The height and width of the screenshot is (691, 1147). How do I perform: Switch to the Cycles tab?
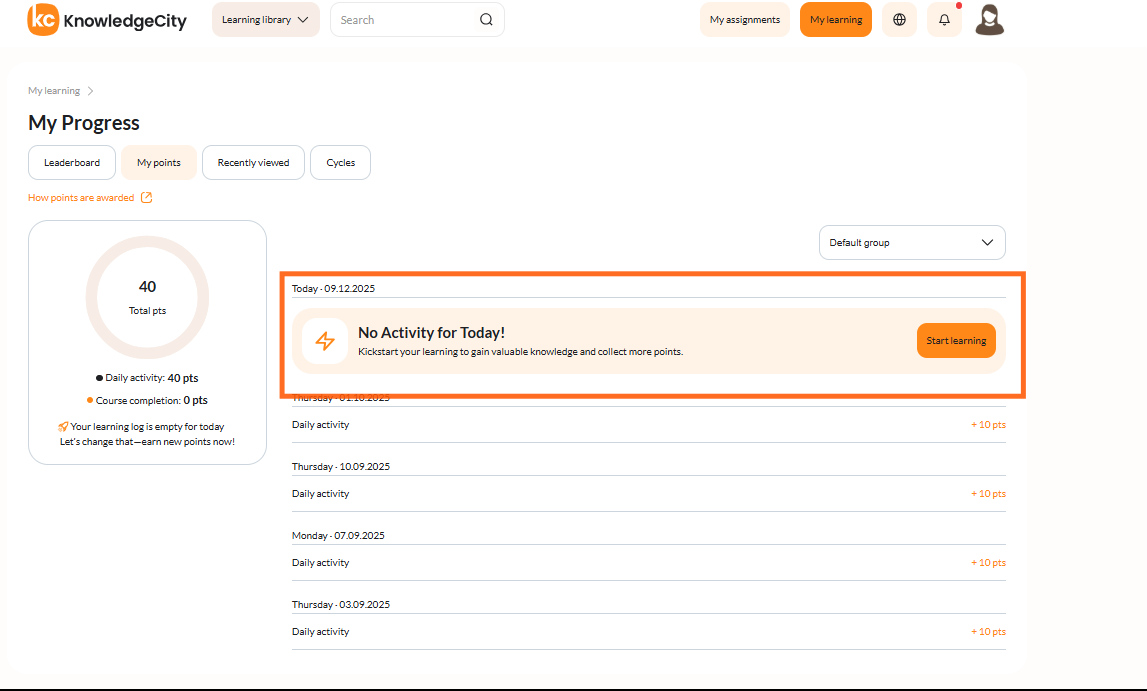pyautogui.click(x=340, y=162)
